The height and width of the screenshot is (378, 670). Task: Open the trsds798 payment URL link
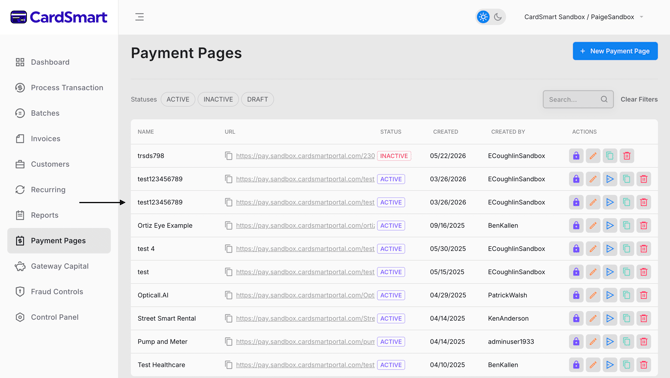[305, 156]
